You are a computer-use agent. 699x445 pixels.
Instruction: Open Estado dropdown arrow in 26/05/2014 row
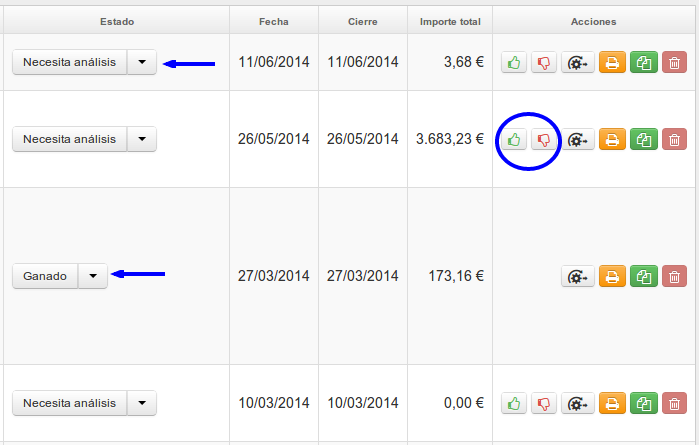142,139
